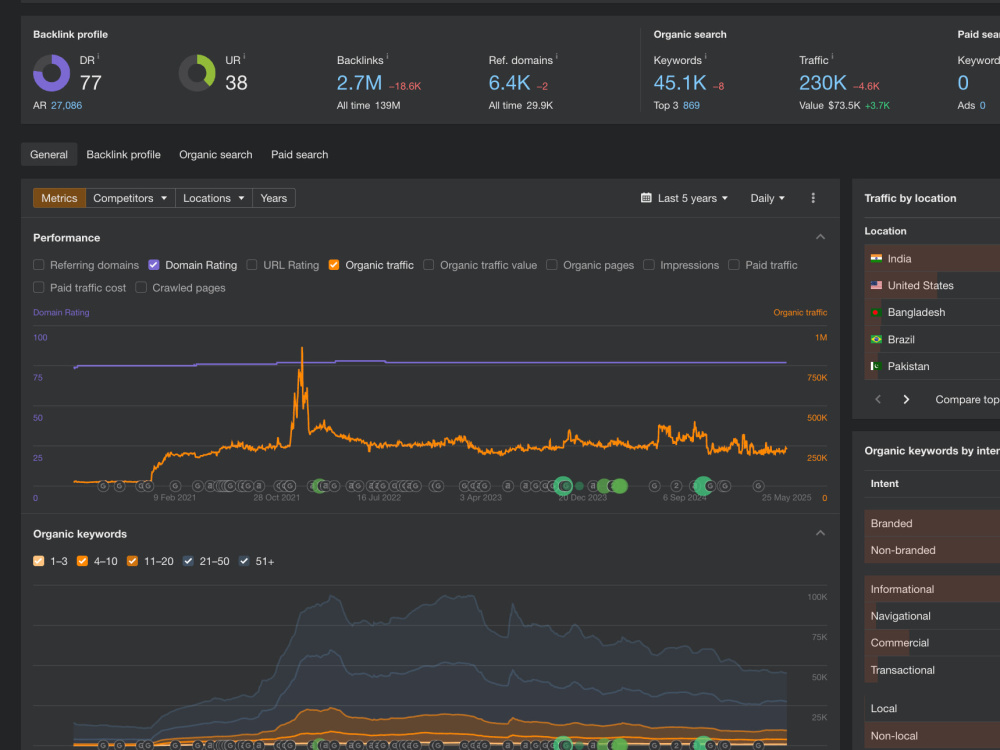Viewport: 1000px width, 750px height.
Task: Open the 6.4K referring domains link
Action: coord(509,83)
